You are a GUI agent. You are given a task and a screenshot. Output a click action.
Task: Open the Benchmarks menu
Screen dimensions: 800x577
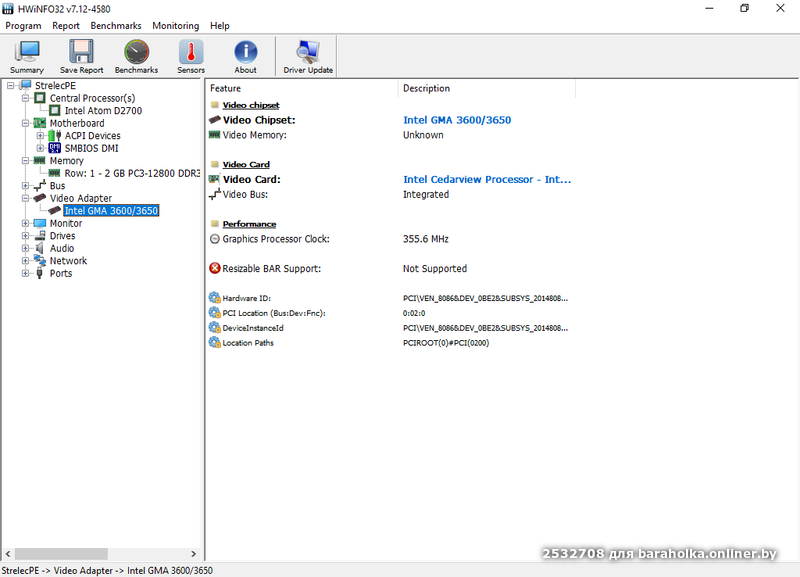pyautogui.click(x=116, y=26)
